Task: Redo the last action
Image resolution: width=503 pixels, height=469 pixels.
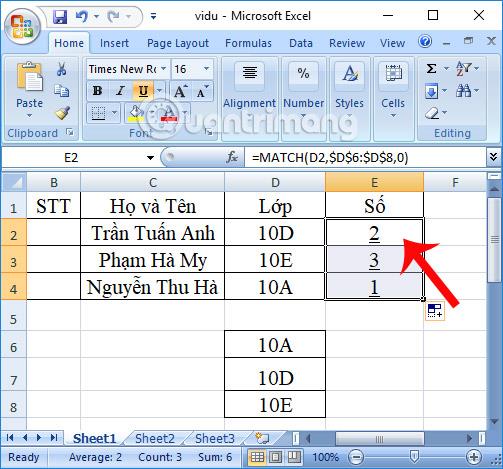Action: tap(114, 16)
